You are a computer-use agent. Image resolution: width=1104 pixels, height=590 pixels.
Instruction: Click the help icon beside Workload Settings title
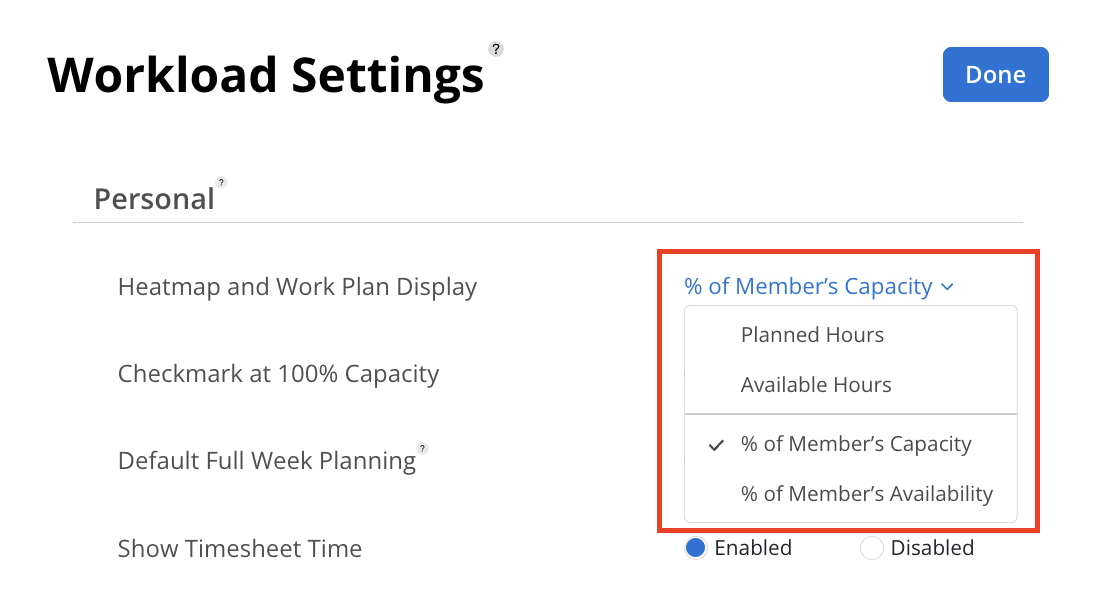496,48
